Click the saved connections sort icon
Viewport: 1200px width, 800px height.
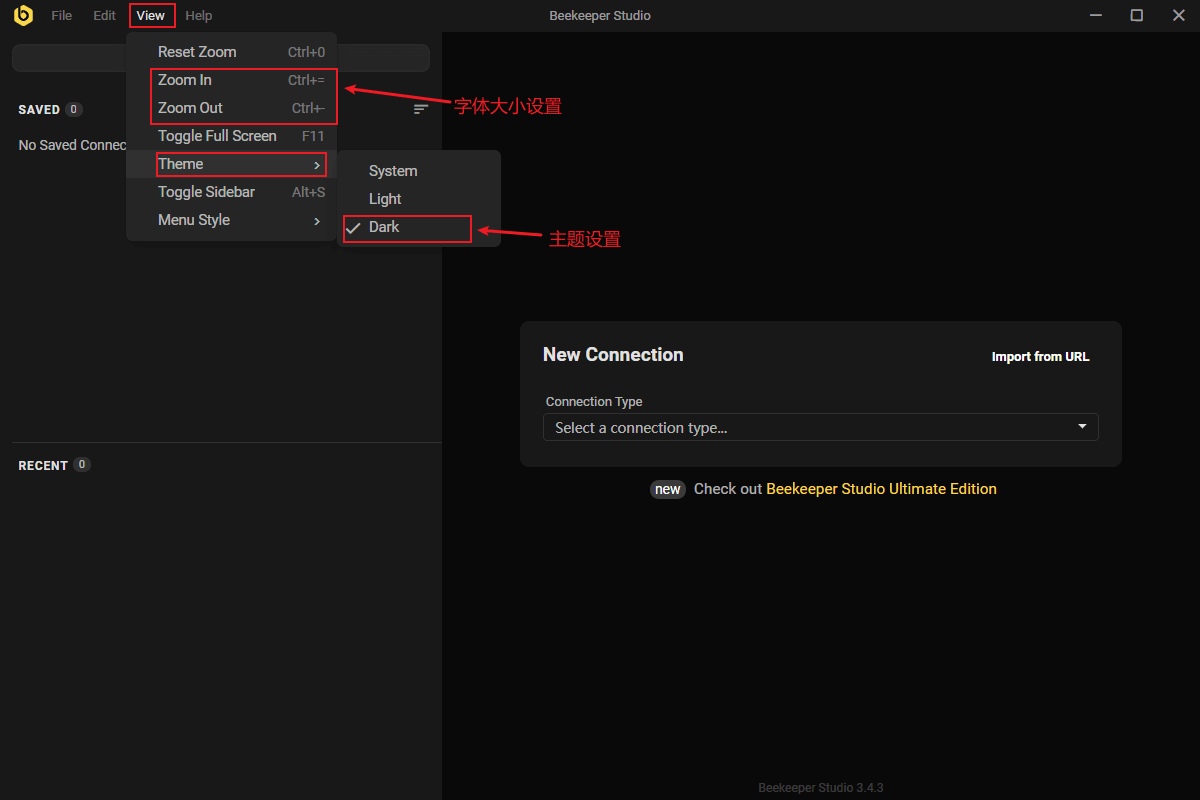[x=421, y=109]
